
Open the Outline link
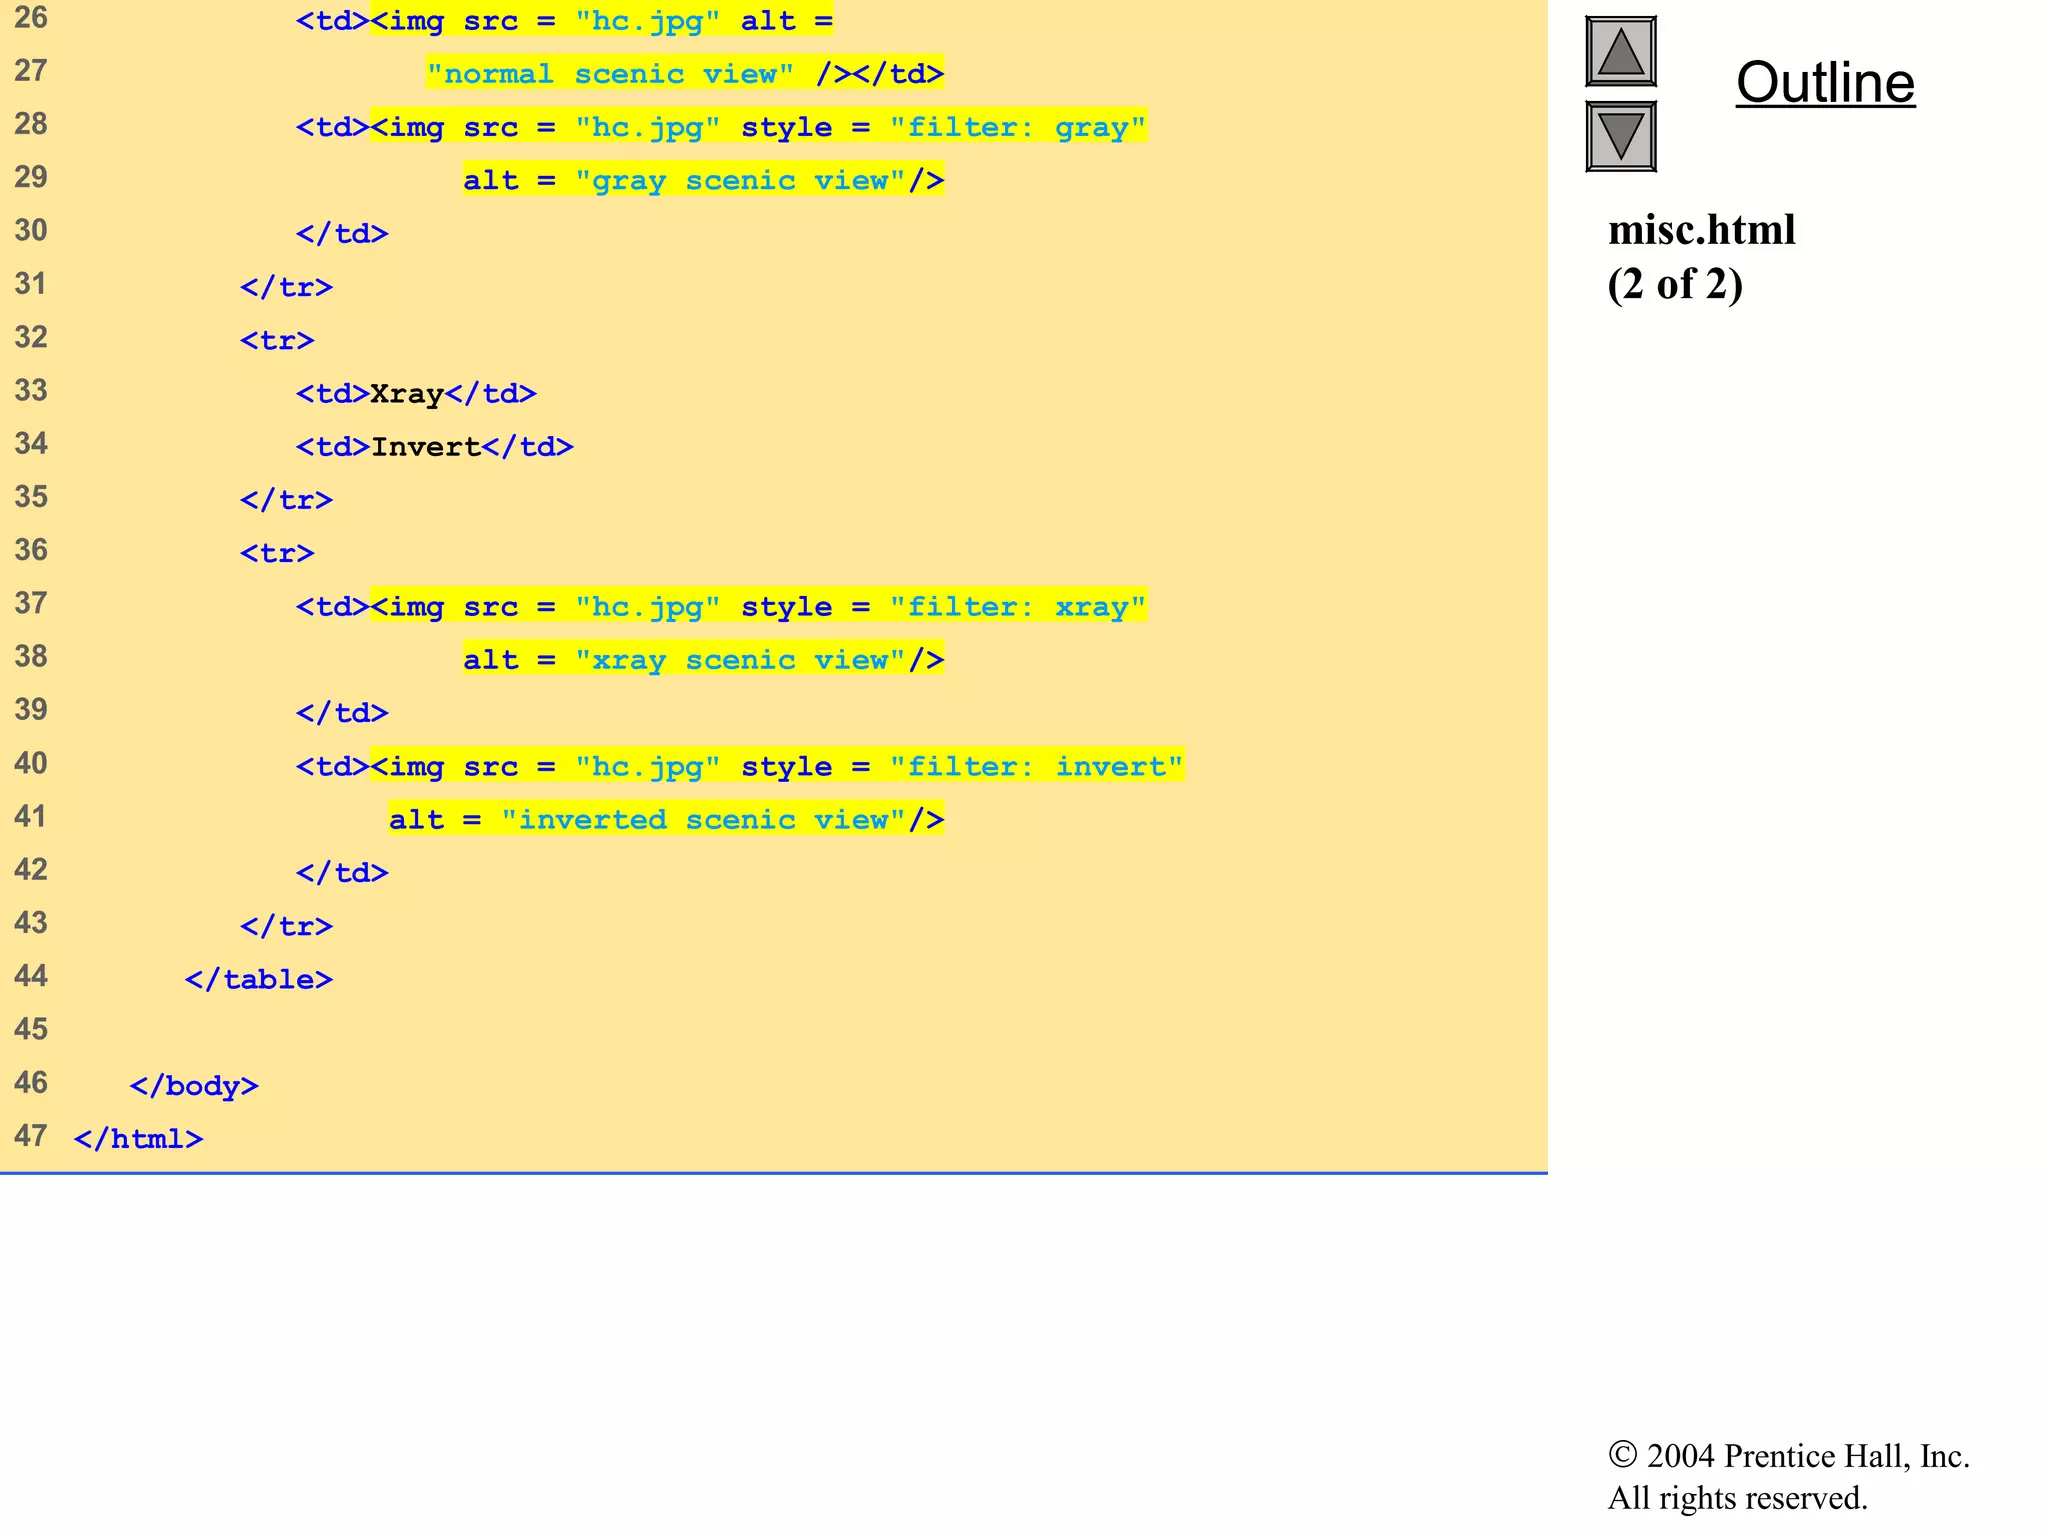click(x=1825, y=83)
